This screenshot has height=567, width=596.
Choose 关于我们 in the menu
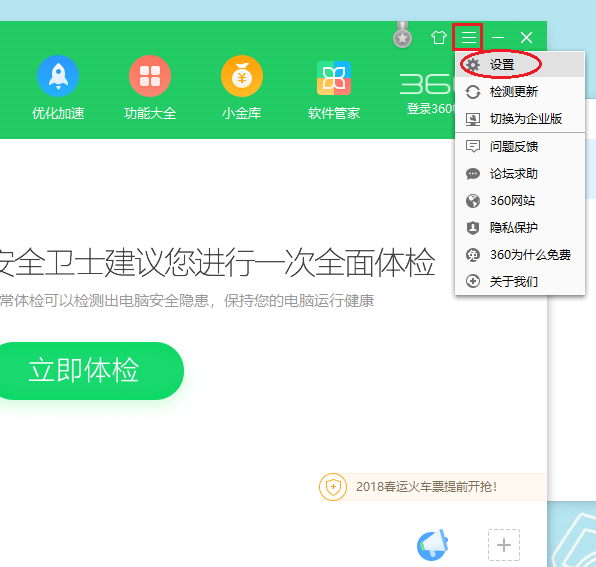click(520, 282)
